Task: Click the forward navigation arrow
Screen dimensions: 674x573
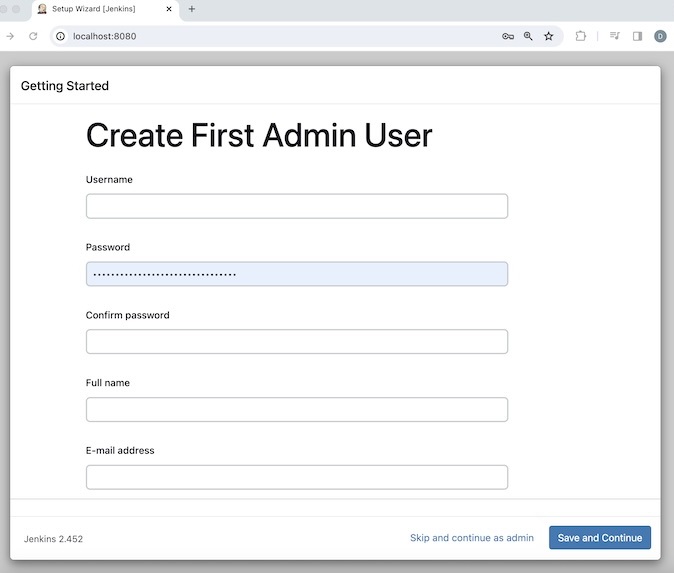Action: click(x=10, y=36)
